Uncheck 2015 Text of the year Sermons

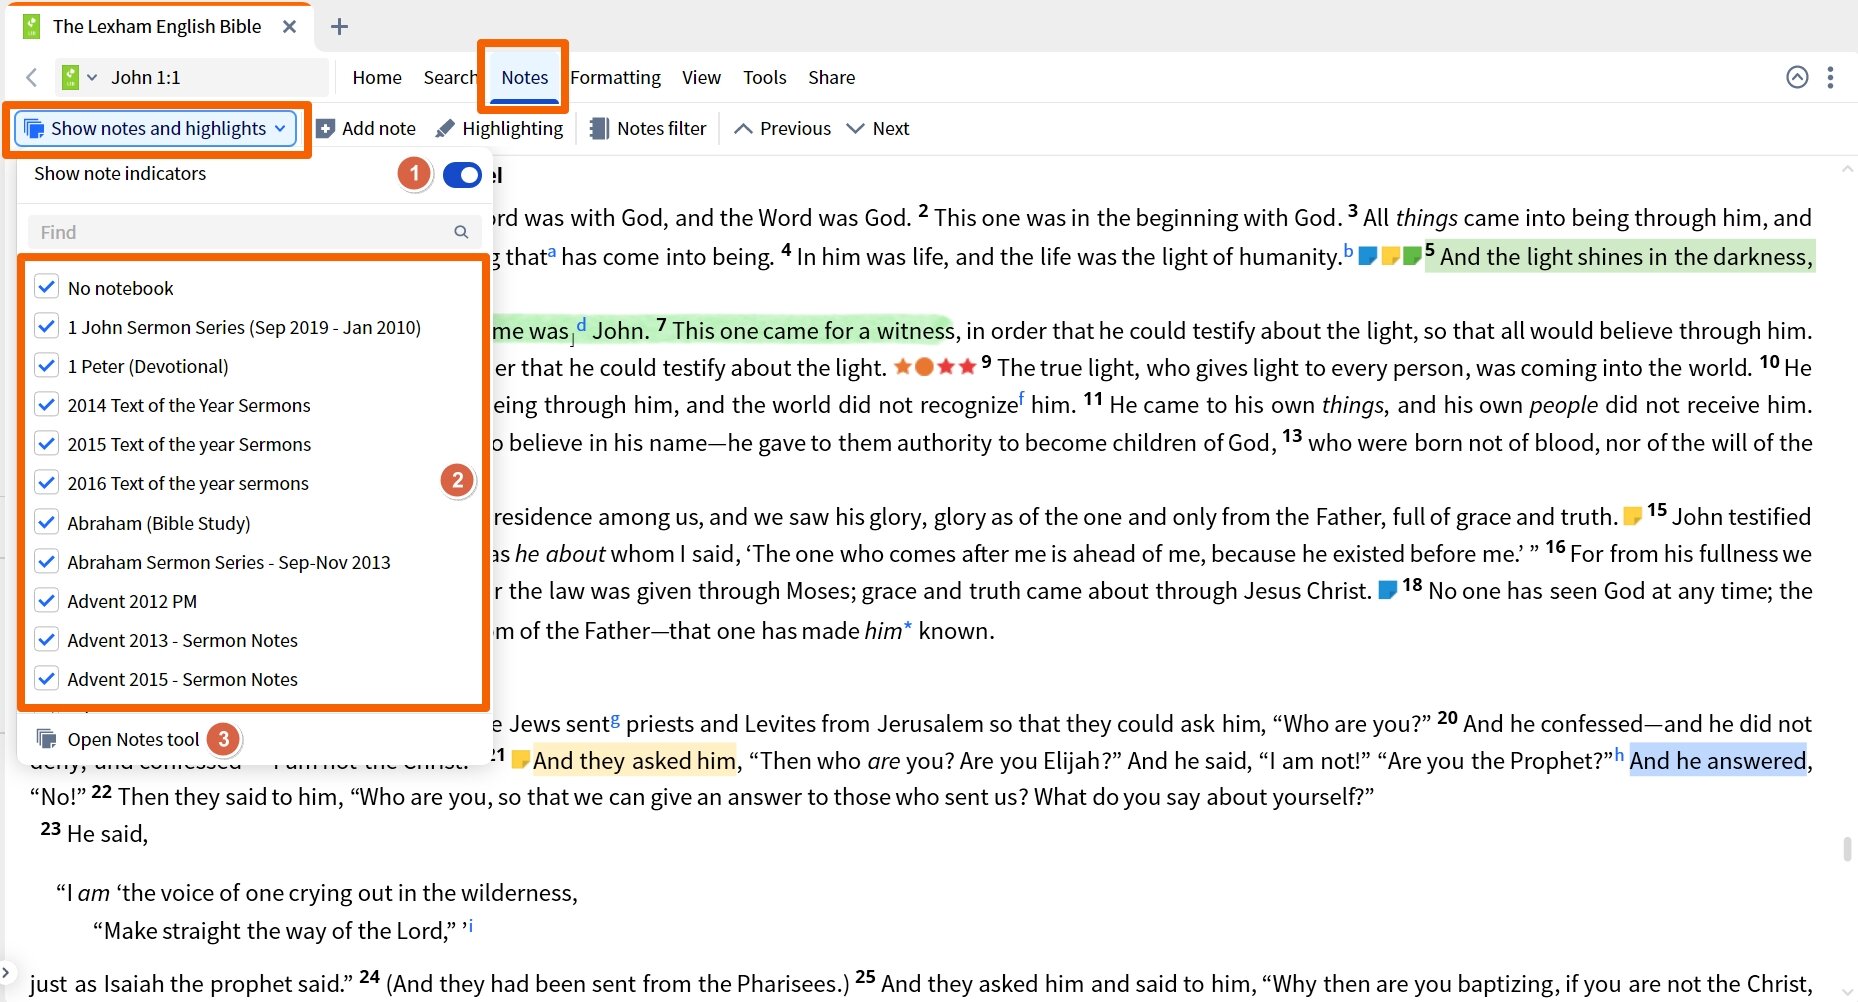(46, 443)
